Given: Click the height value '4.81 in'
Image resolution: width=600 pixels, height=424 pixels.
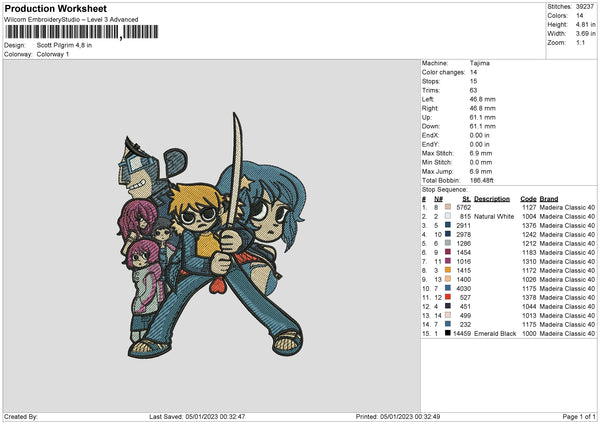Looking at the screenshot, I should pyautogui.click(x=585, y=24).
